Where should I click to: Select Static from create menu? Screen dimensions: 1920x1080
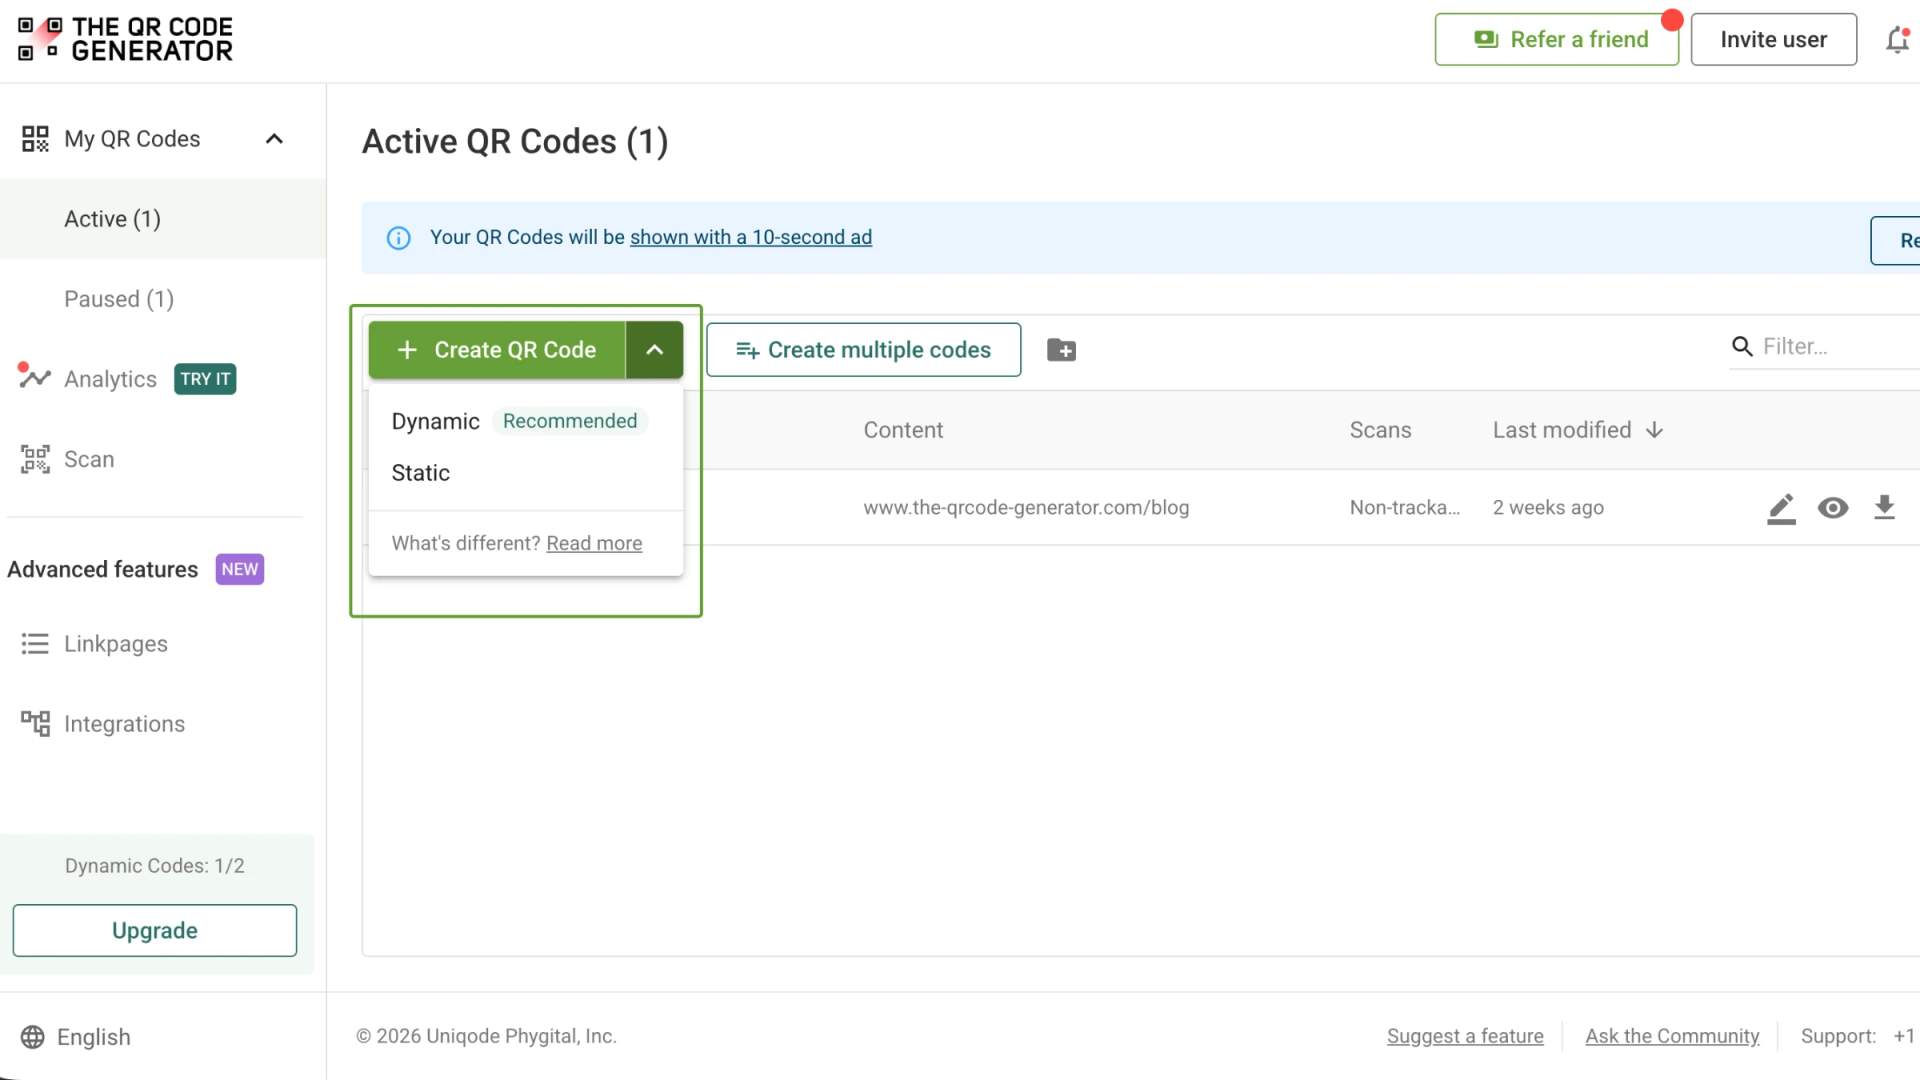[421, 473]
